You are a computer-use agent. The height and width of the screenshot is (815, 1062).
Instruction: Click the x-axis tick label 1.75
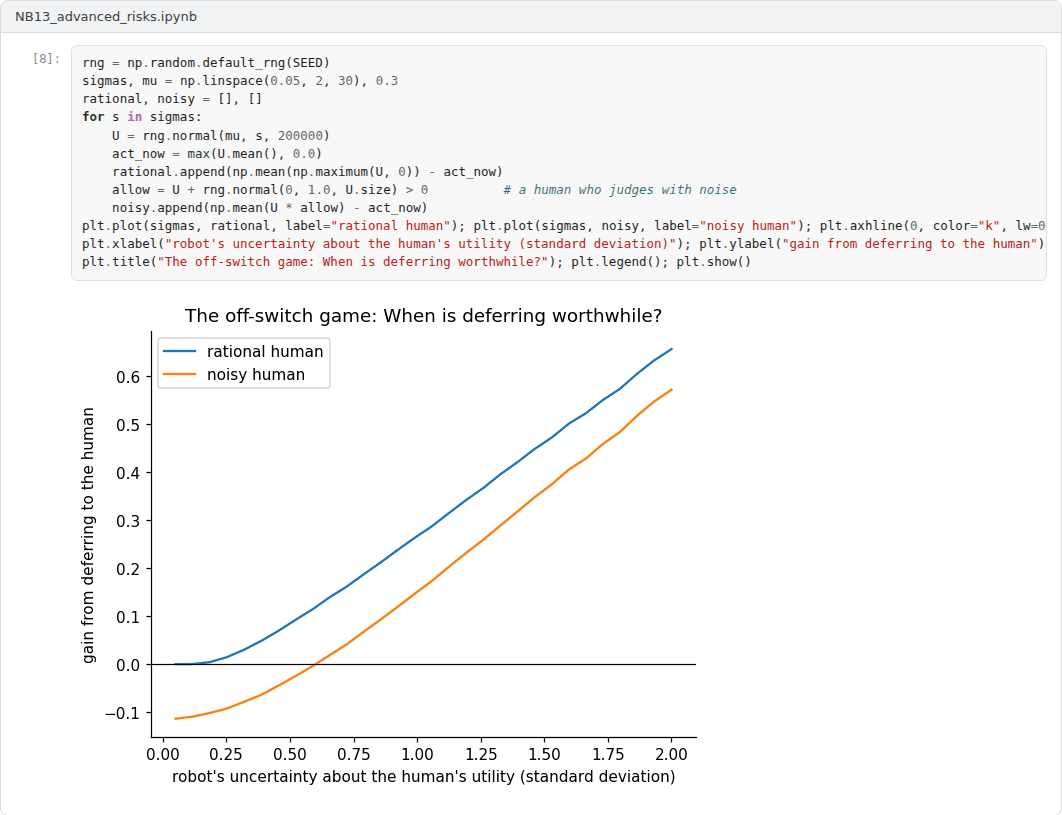608,755
